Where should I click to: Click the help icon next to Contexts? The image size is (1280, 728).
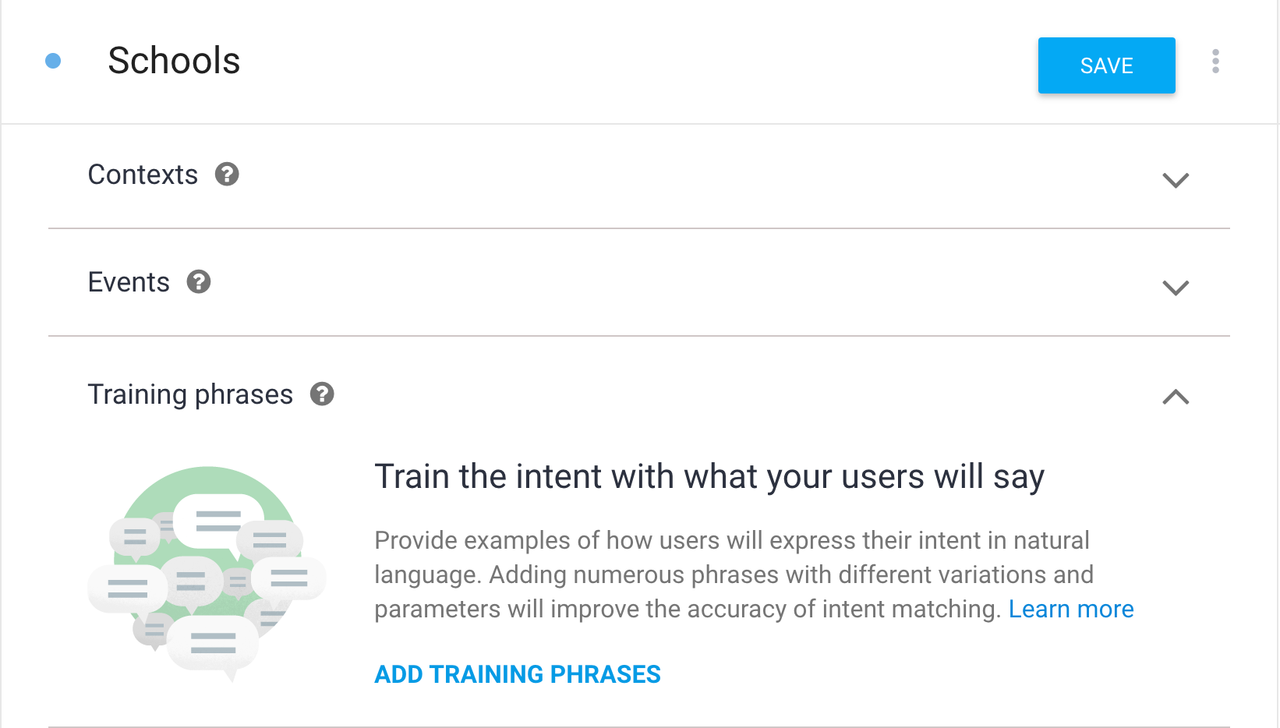pos(227,174)
